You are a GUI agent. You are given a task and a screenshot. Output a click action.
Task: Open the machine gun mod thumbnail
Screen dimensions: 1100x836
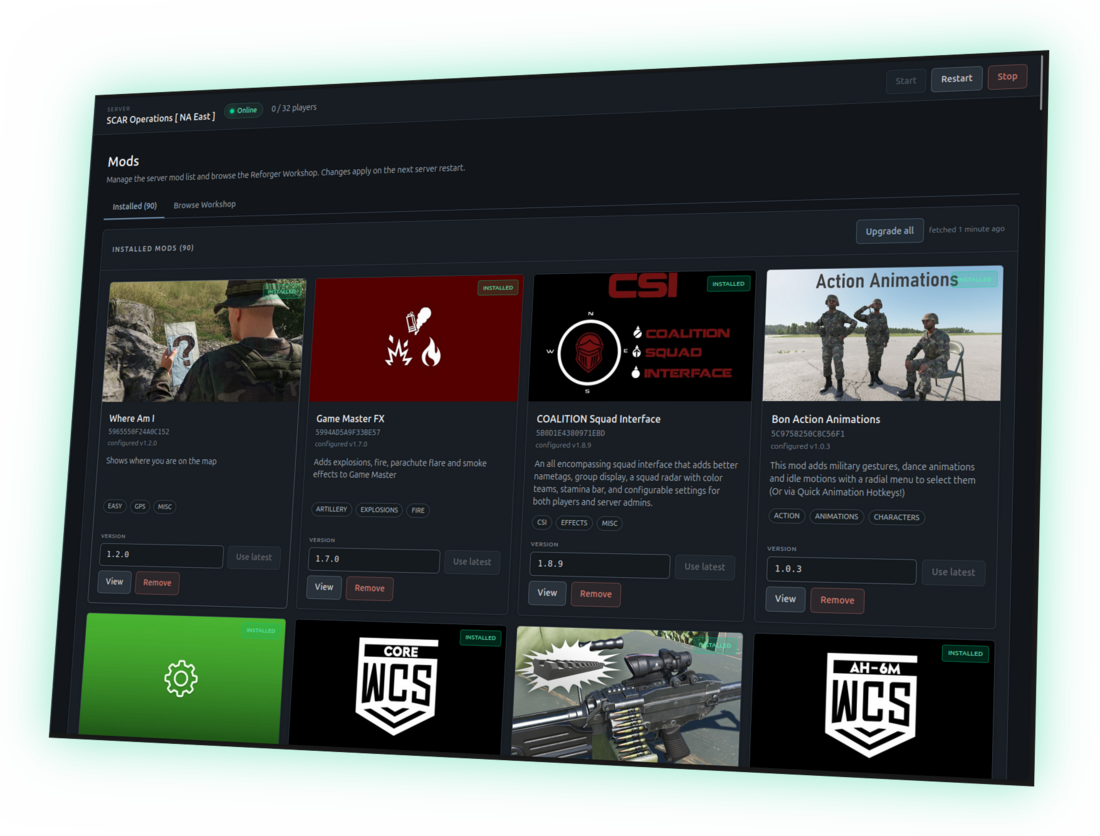626,696
